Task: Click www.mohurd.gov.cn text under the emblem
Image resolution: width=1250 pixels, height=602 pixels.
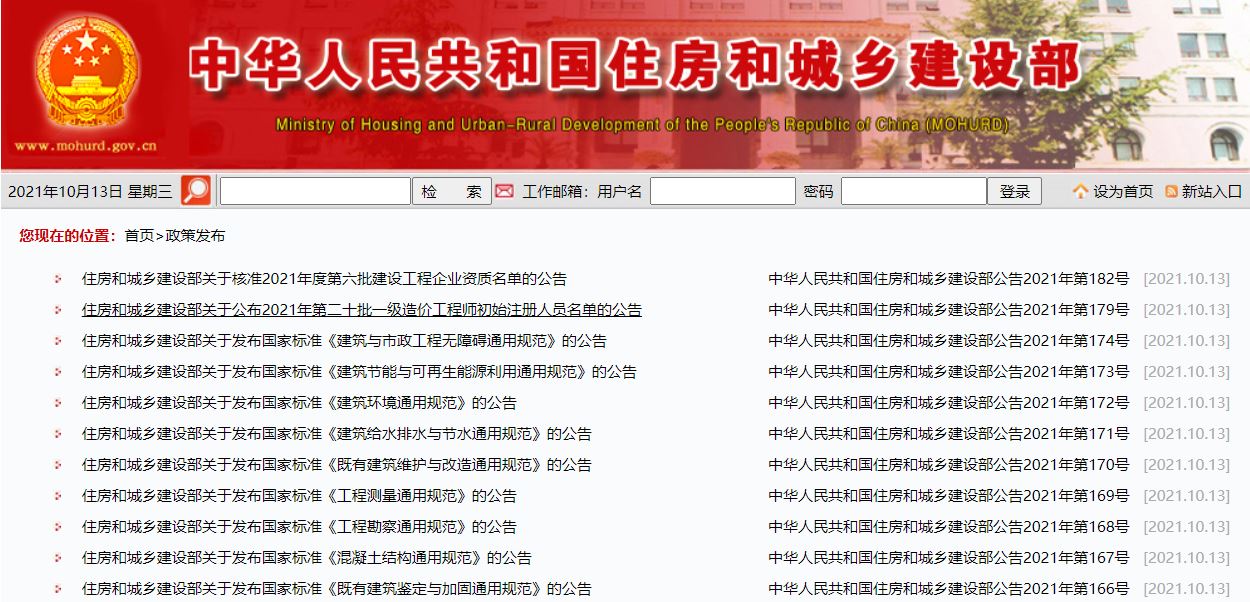Action: 85,146
